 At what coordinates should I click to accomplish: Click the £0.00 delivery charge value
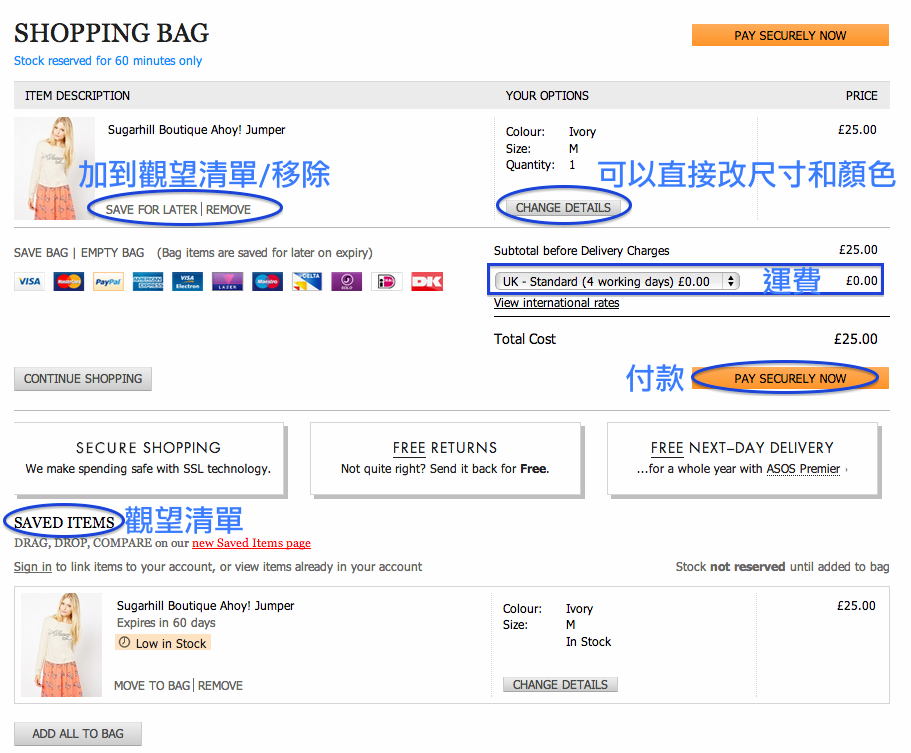[x=862, y=281]
